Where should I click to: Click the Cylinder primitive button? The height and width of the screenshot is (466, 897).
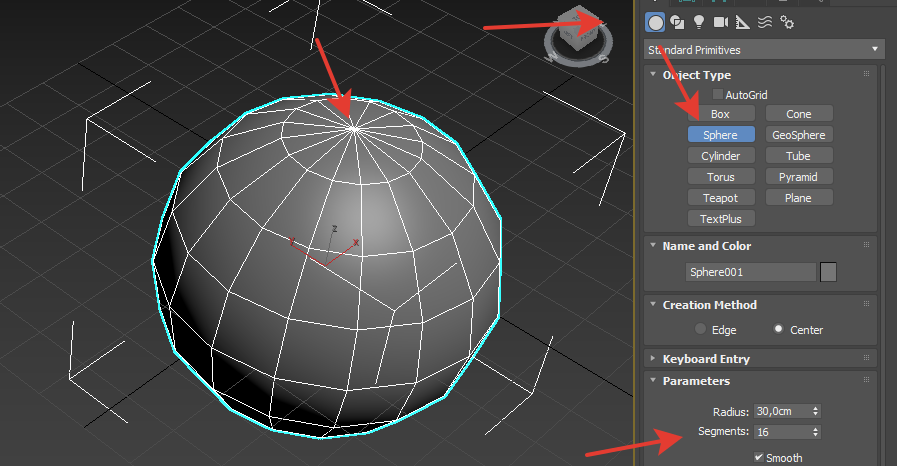tap(721, 156)
